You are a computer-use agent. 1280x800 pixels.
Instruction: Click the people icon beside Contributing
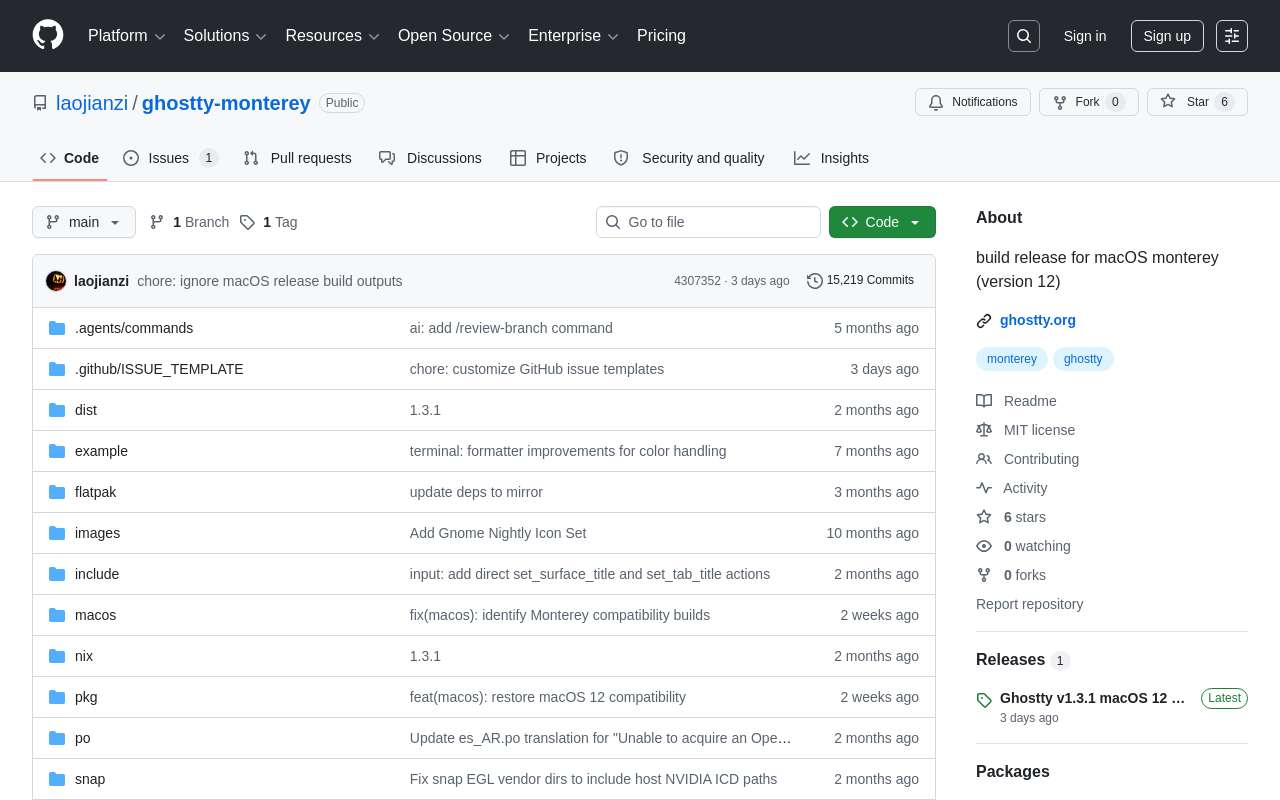point(984,459)
